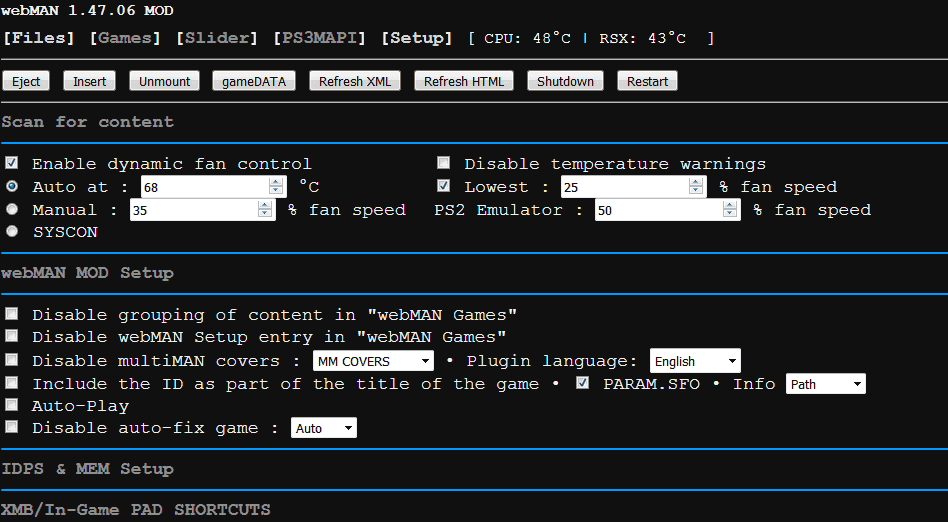Select the SYSCON radio button
The image size is (948, 522).
11,231
